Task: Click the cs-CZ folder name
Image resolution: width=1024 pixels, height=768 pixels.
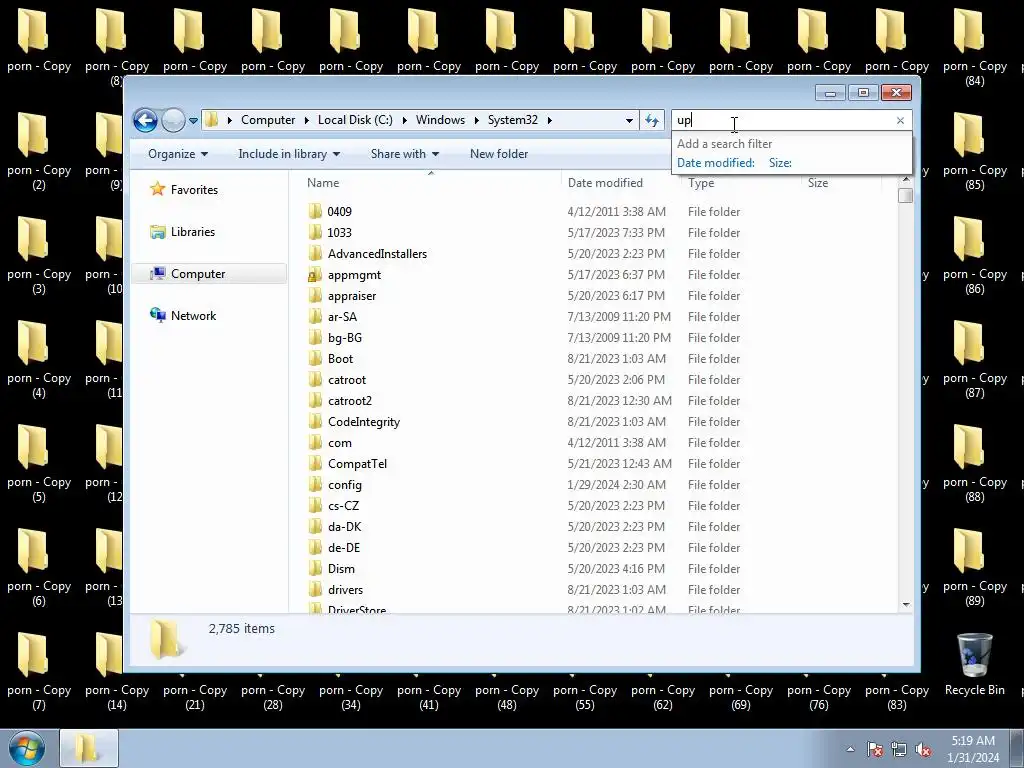Action: click(344, 505)
